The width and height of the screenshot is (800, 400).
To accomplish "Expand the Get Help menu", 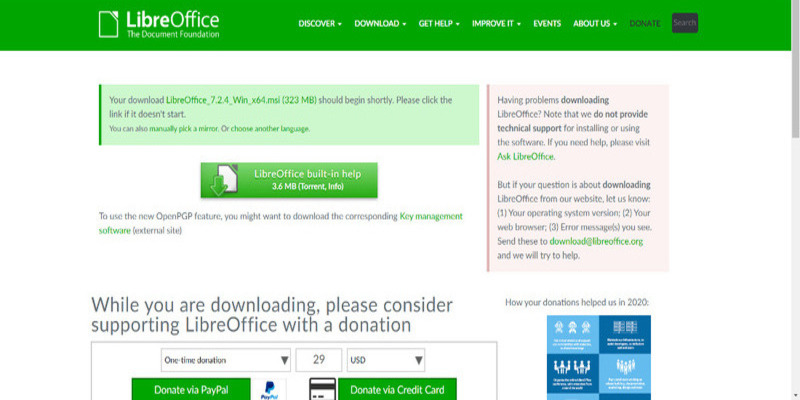I will tap(439, 23).
